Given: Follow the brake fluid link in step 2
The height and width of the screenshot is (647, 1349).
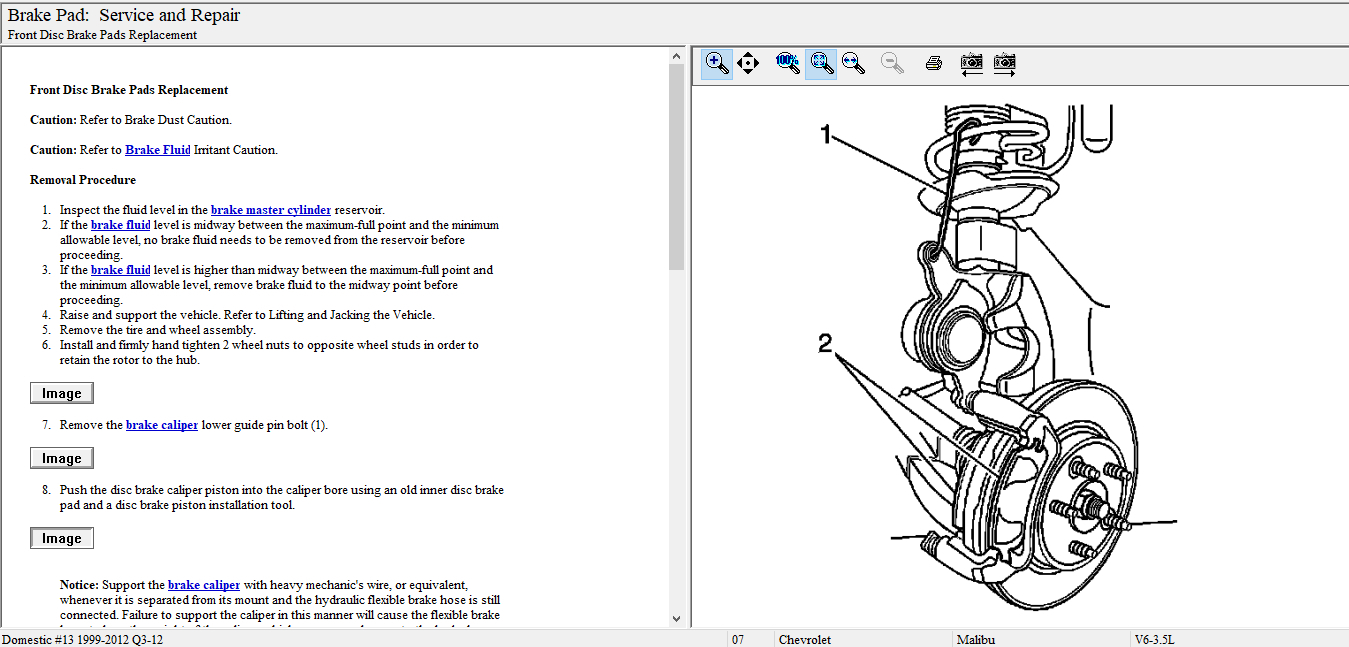Looking at the screenshot, I should coord(120,225).
